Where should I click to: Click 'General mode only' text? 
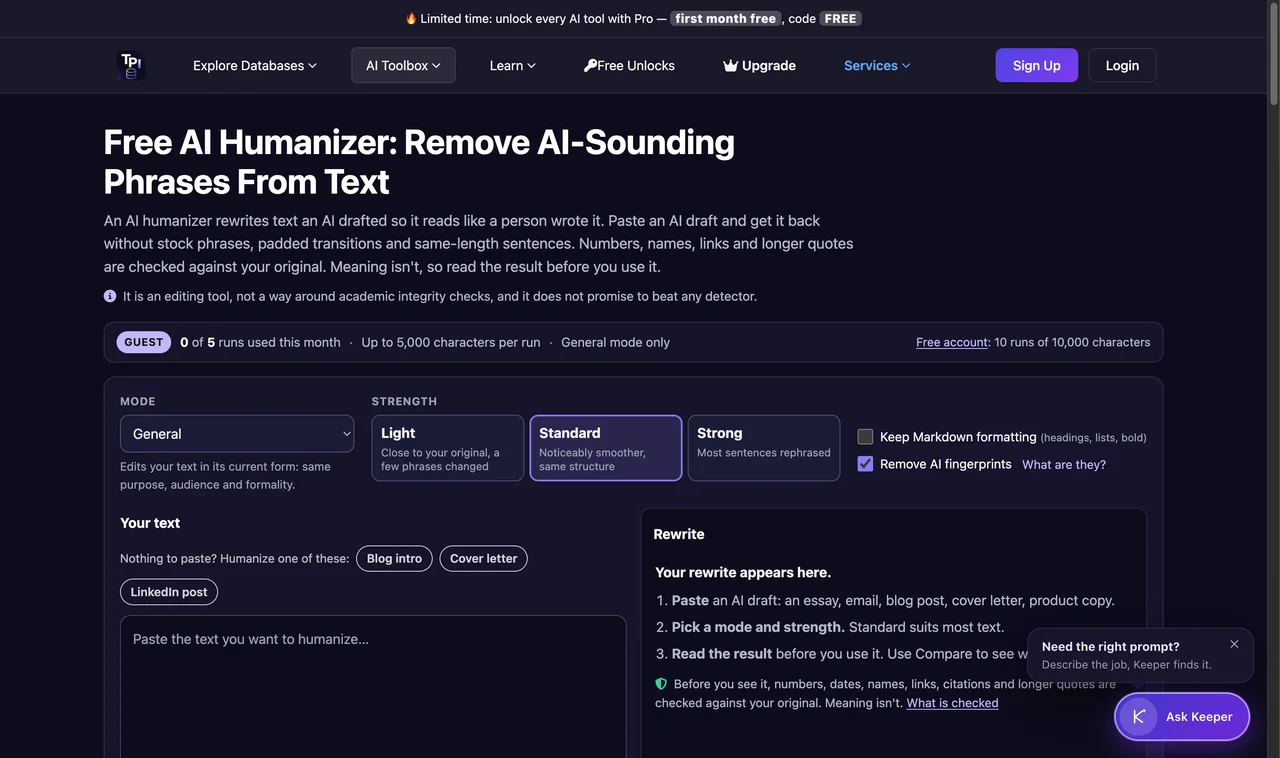pyautogui.click(x=615, y=342)
